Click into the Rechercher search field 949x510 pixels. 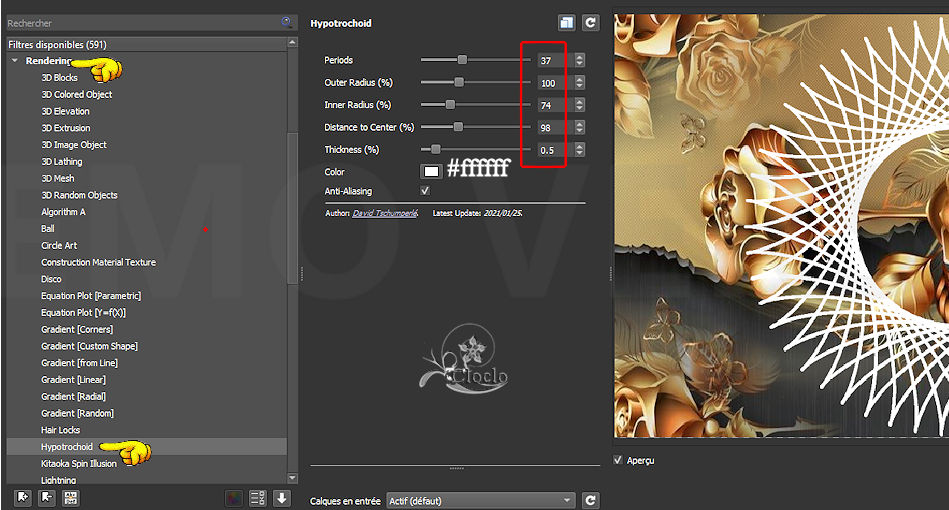(x=140, y=22)
